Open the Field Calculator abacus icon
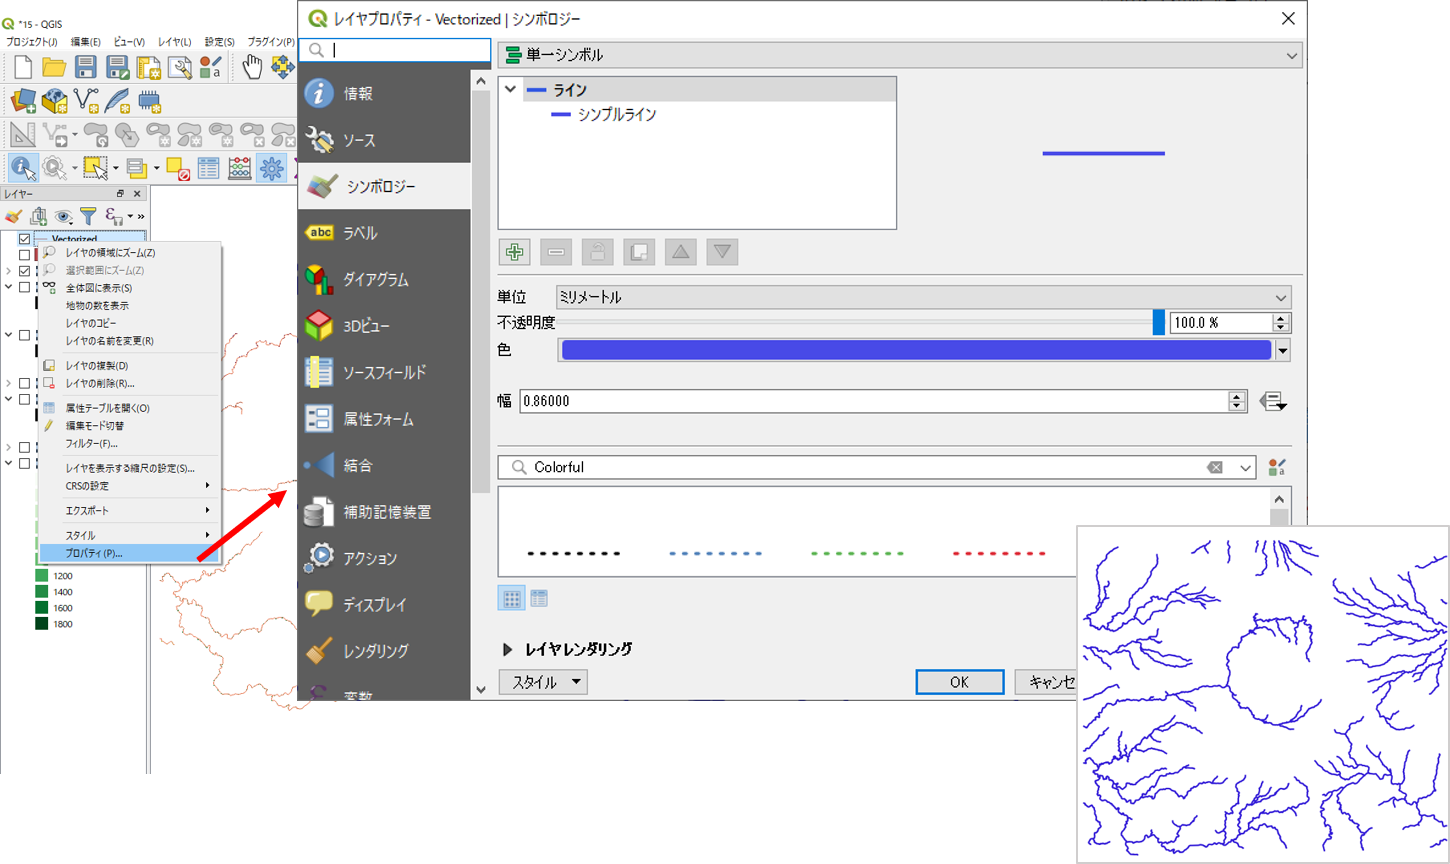The image size is (1450, 864). (240, 168)
